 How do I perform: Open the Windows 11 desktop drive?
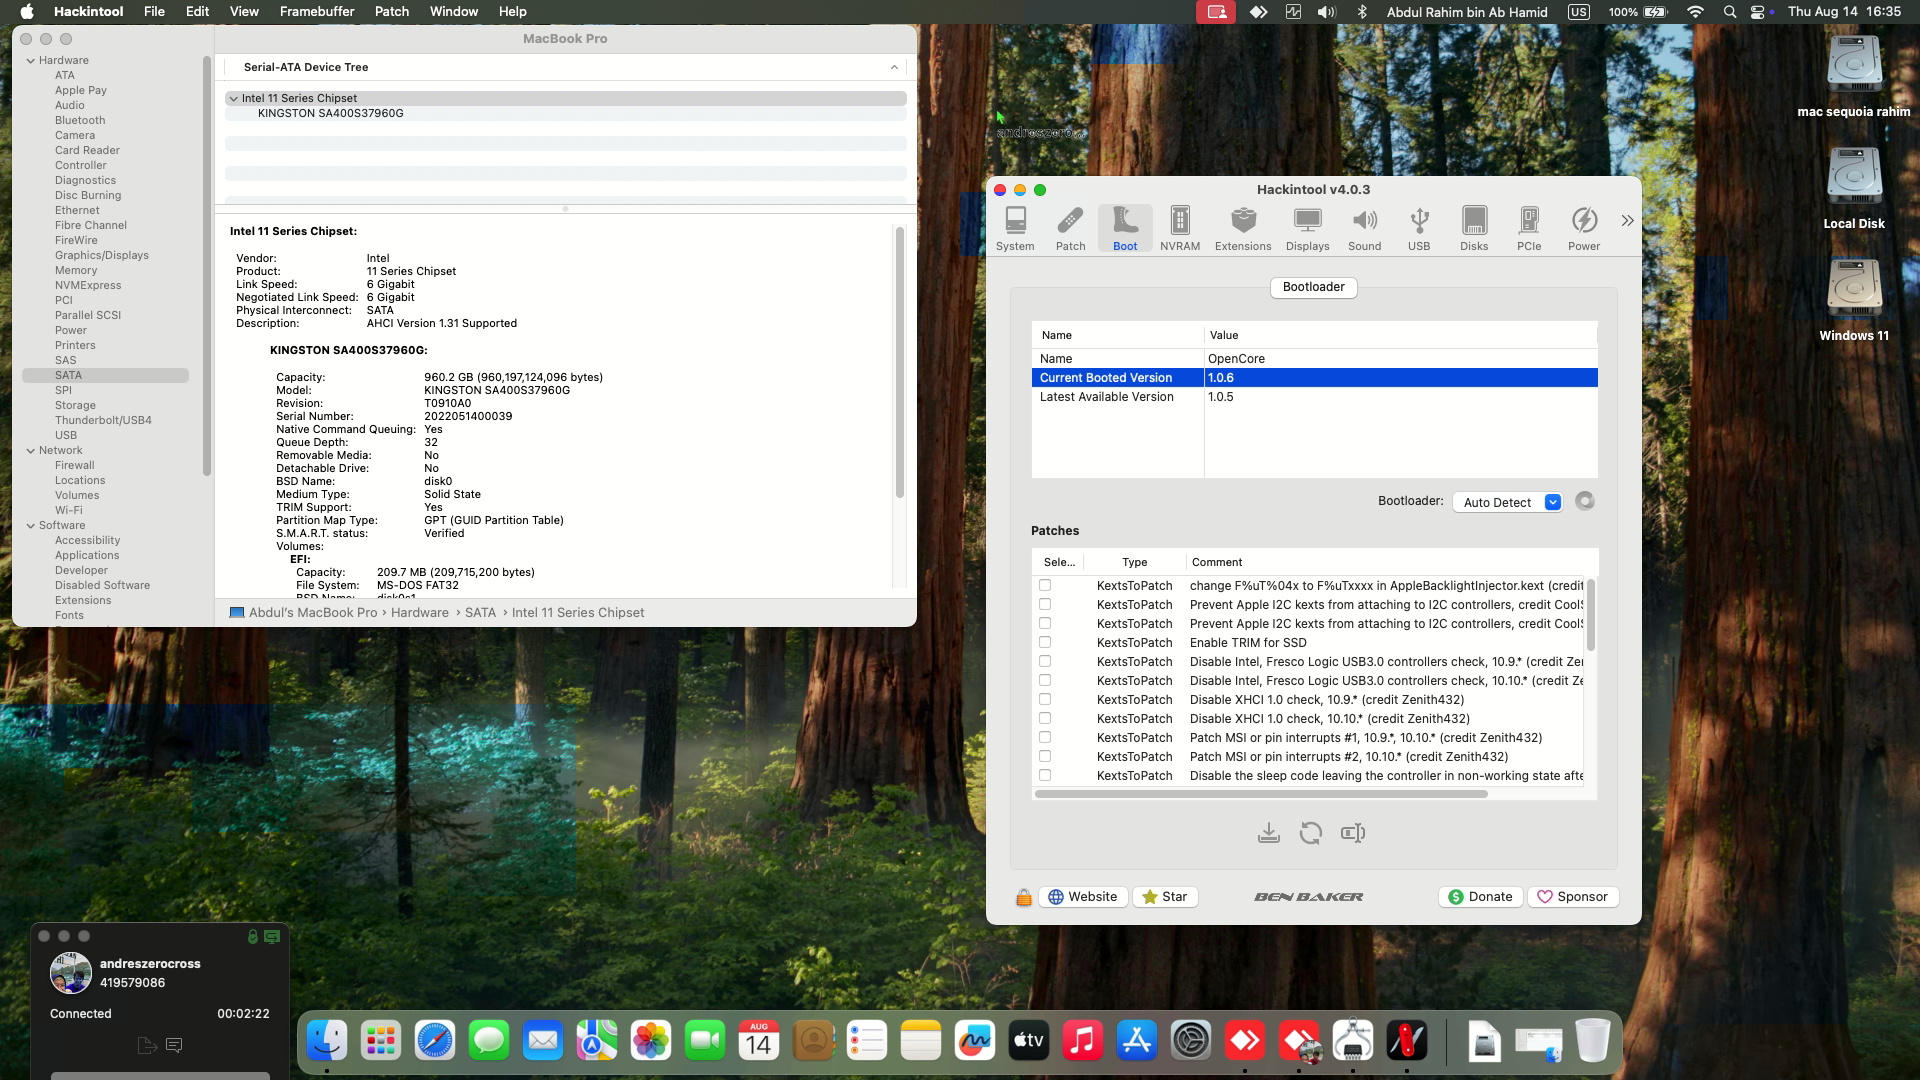click(x=1854, y=300)
